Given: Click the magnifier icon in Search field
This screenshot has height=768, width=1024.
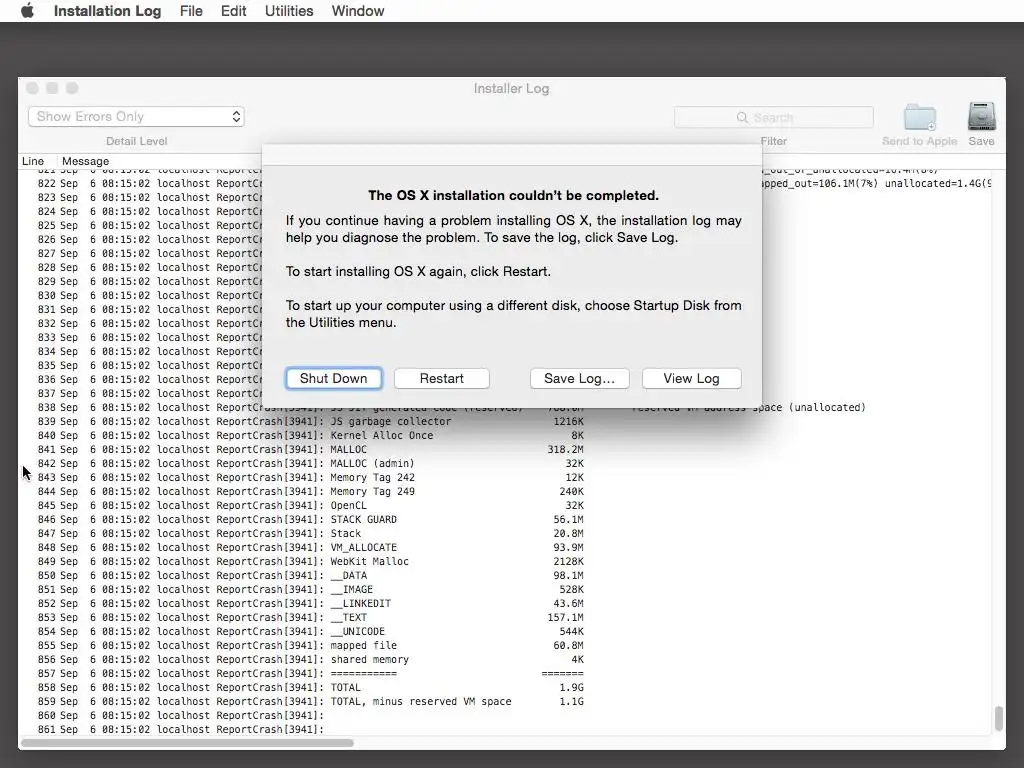Looking at the screenshot, I should tap(742, 118).
